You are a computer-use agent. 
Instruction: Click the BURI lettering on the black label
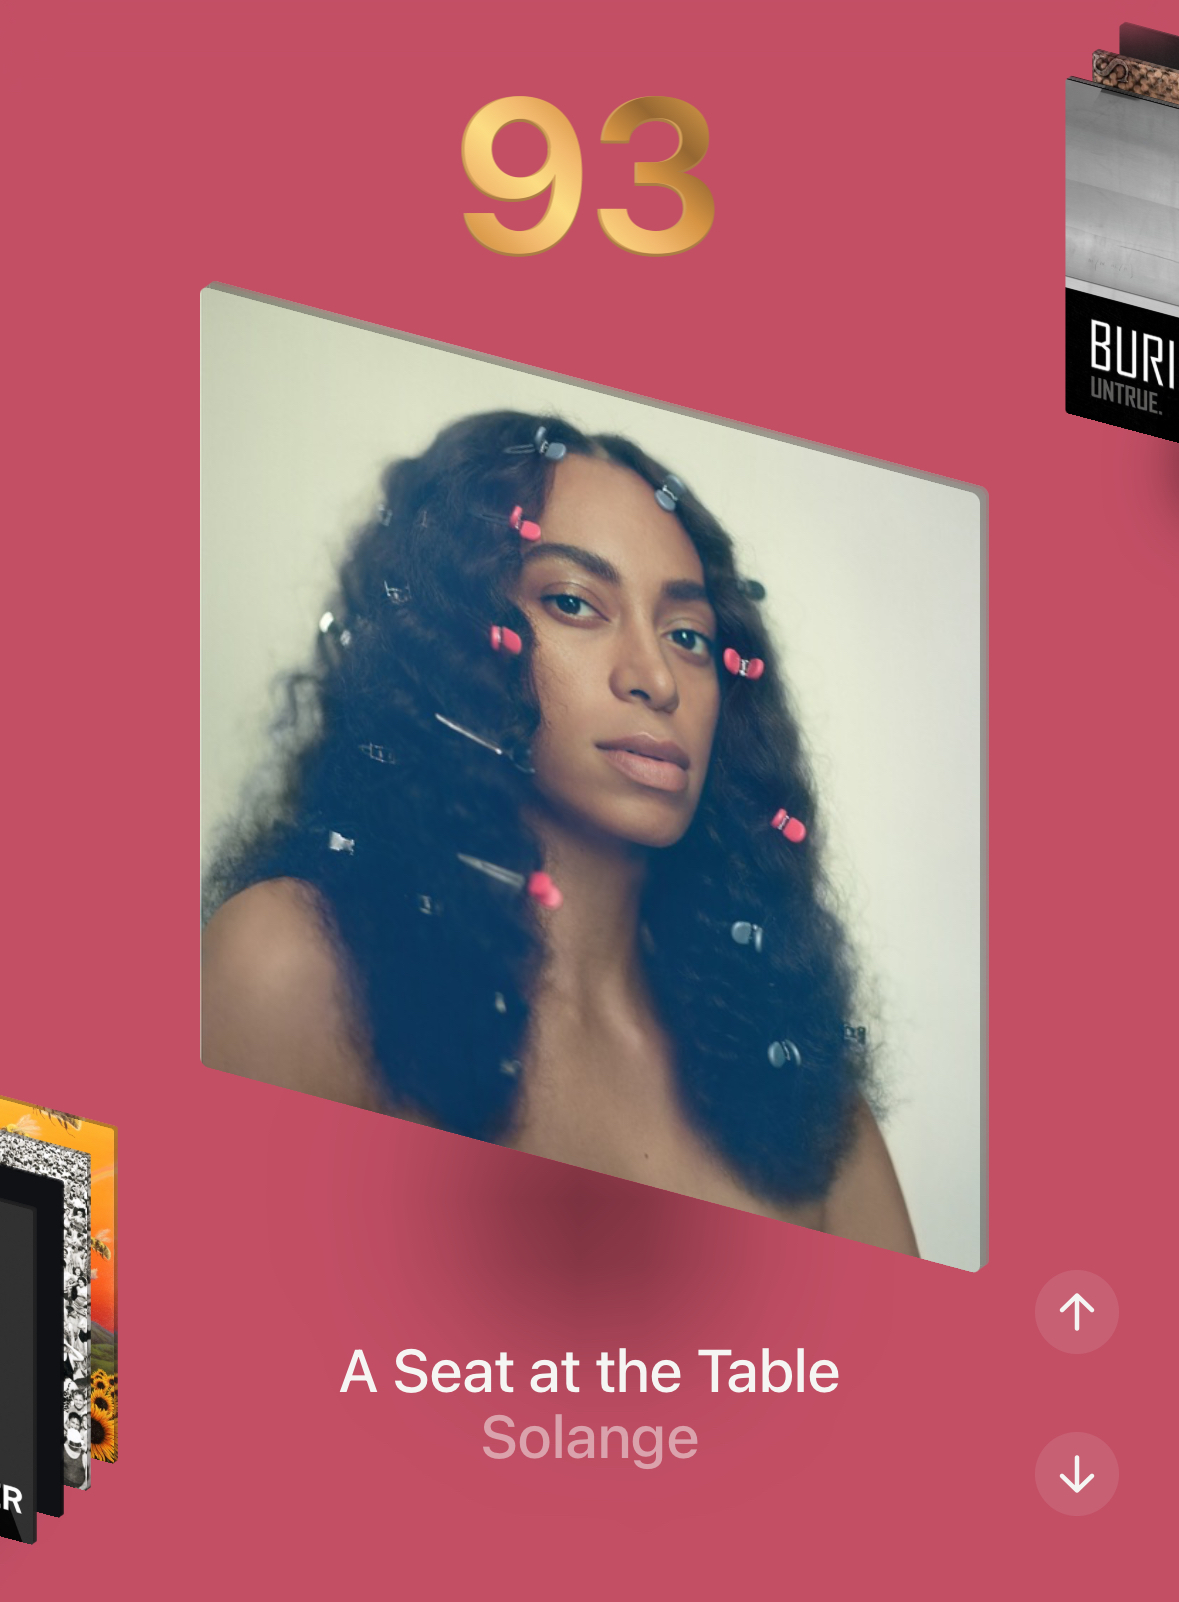(1132, 352)
